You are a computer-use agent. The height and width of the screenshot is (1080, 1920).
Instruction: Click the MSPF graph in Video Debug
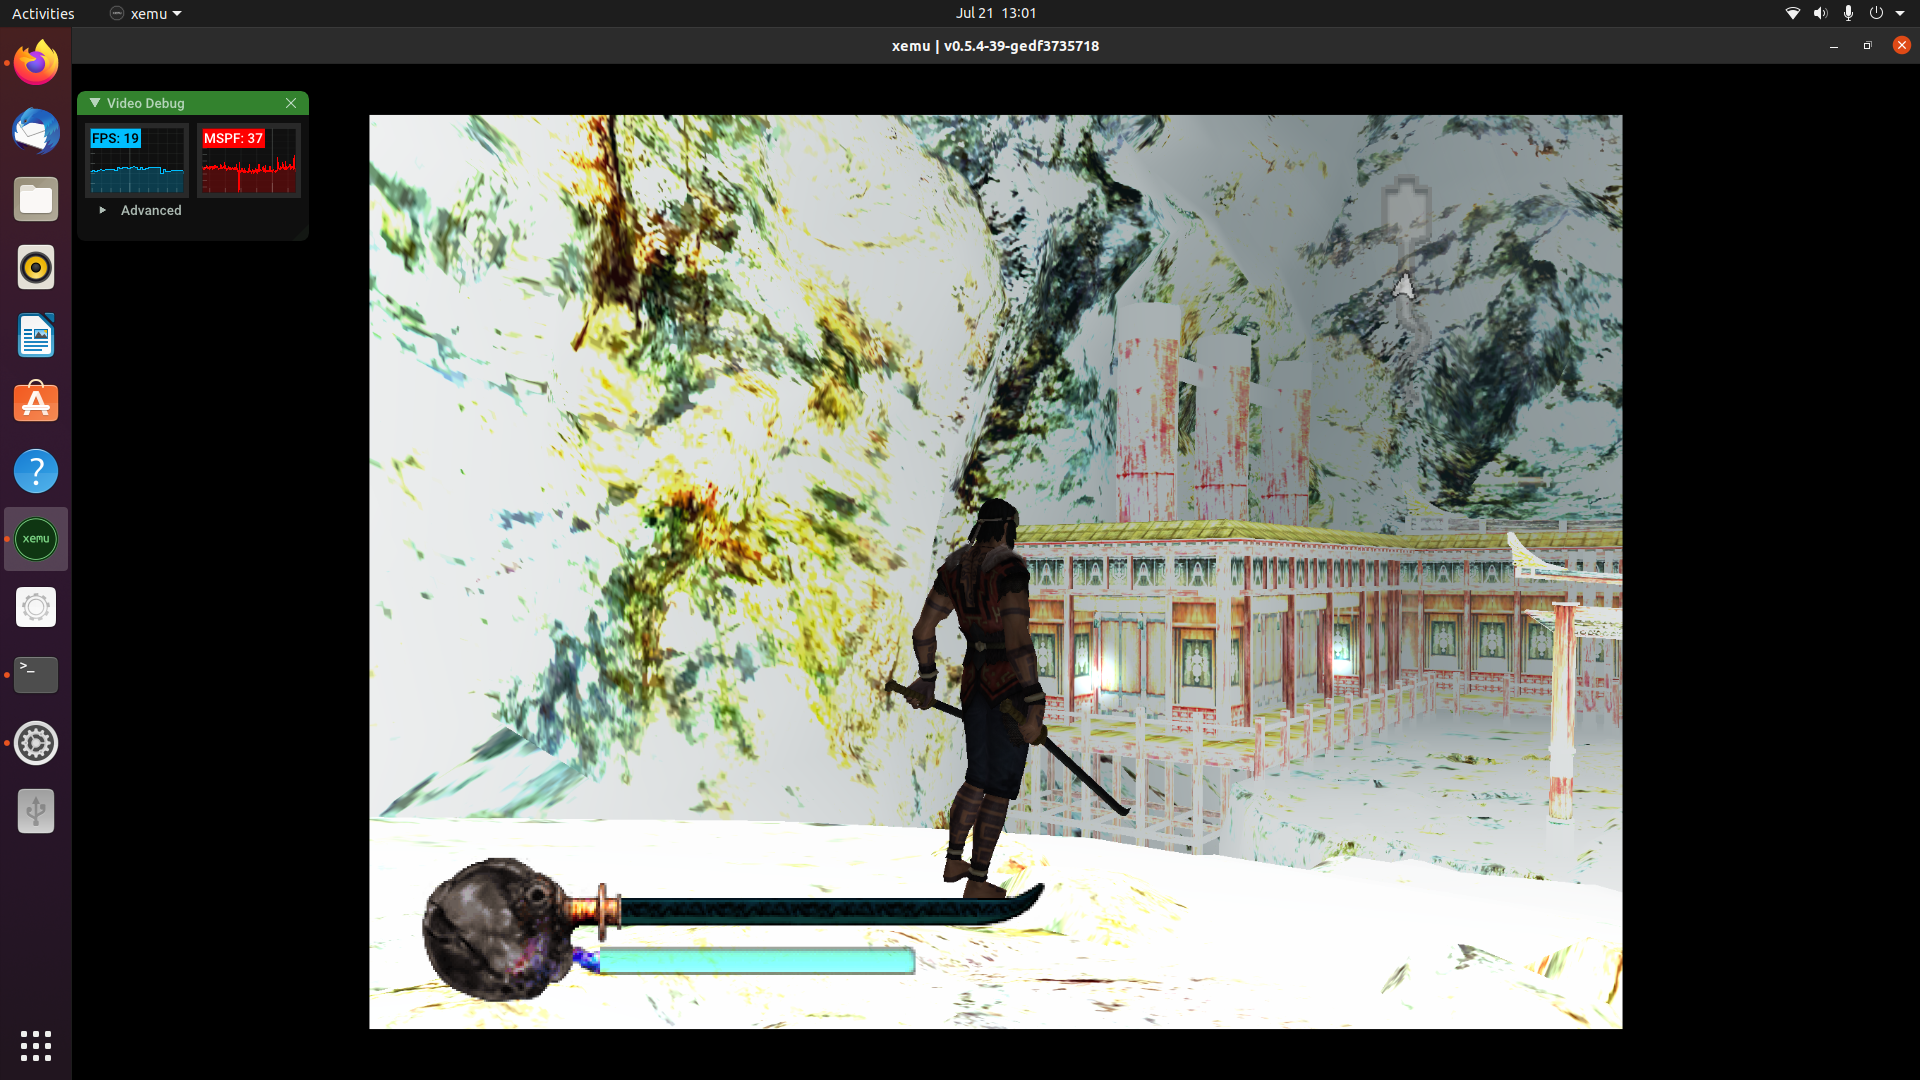coord(248,160)
